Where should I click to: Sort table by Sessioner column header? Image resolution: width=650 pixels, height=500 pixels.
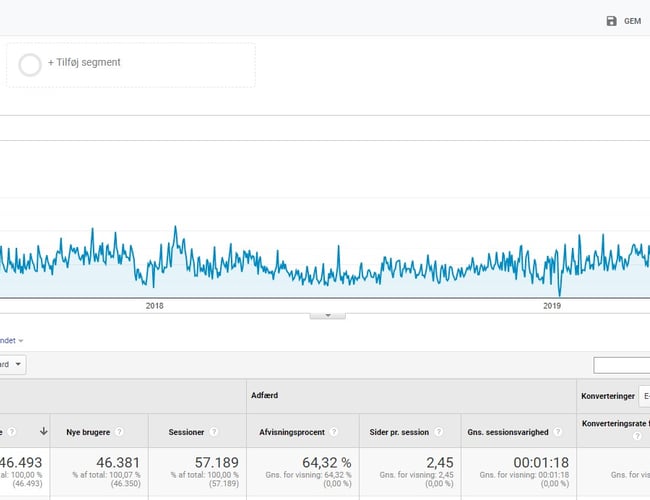coord(179,432)
